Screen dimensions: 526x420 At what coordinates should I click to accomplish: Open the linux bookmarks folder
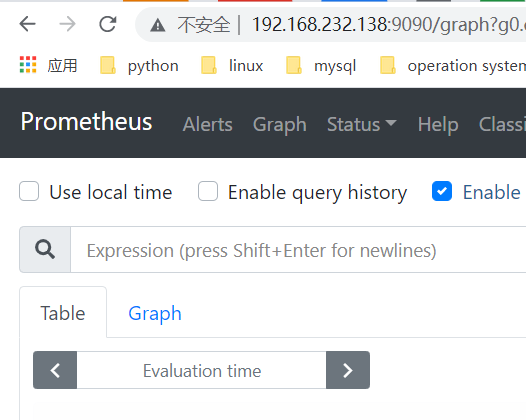pyautogui.click(x=232, y=65)
